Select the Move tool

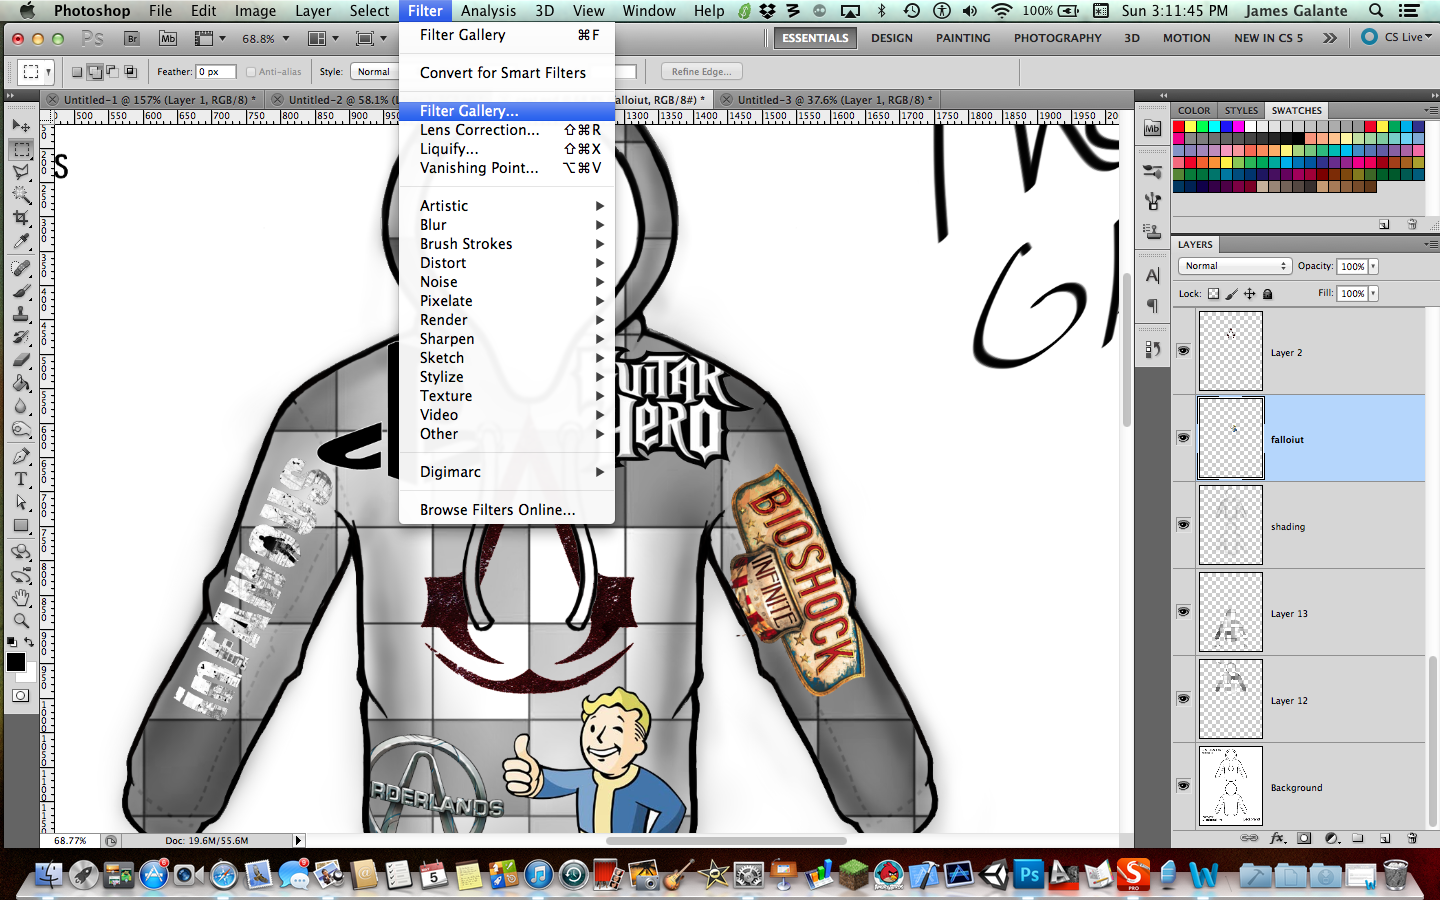coord(21,126)
